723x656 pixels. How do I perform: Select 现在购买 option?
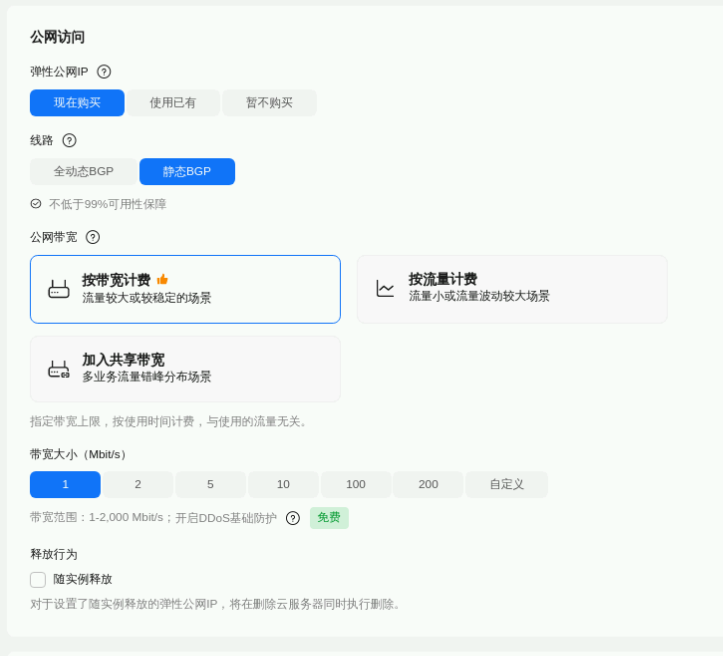pos(77,103)
